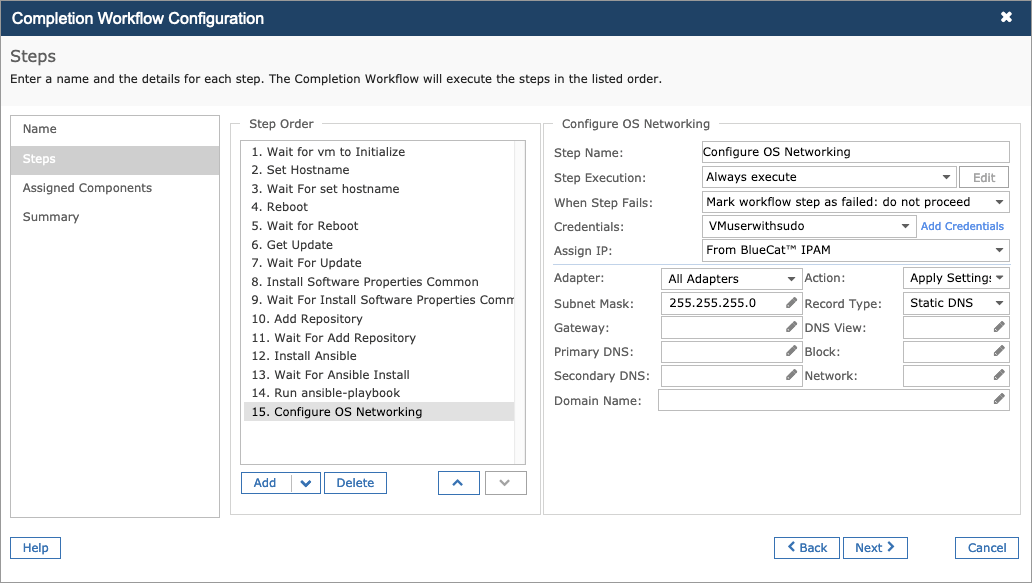
Task: Select step "8. Install Software Properties Common"
Action: pos(379,282)
